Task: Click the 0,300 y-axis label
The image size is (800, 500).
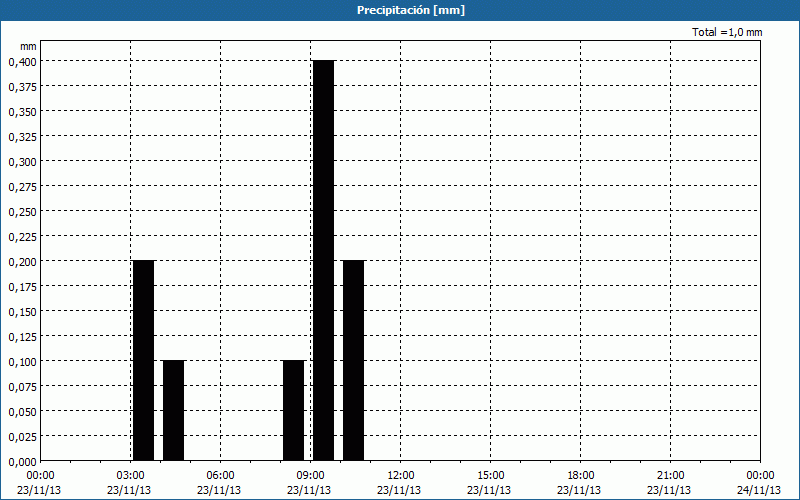Action: tap(22, 162)
